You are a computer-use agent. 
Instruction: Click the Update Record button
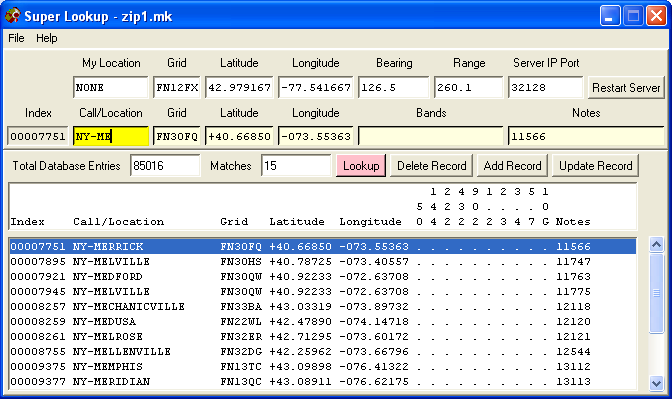pos(596,166)
